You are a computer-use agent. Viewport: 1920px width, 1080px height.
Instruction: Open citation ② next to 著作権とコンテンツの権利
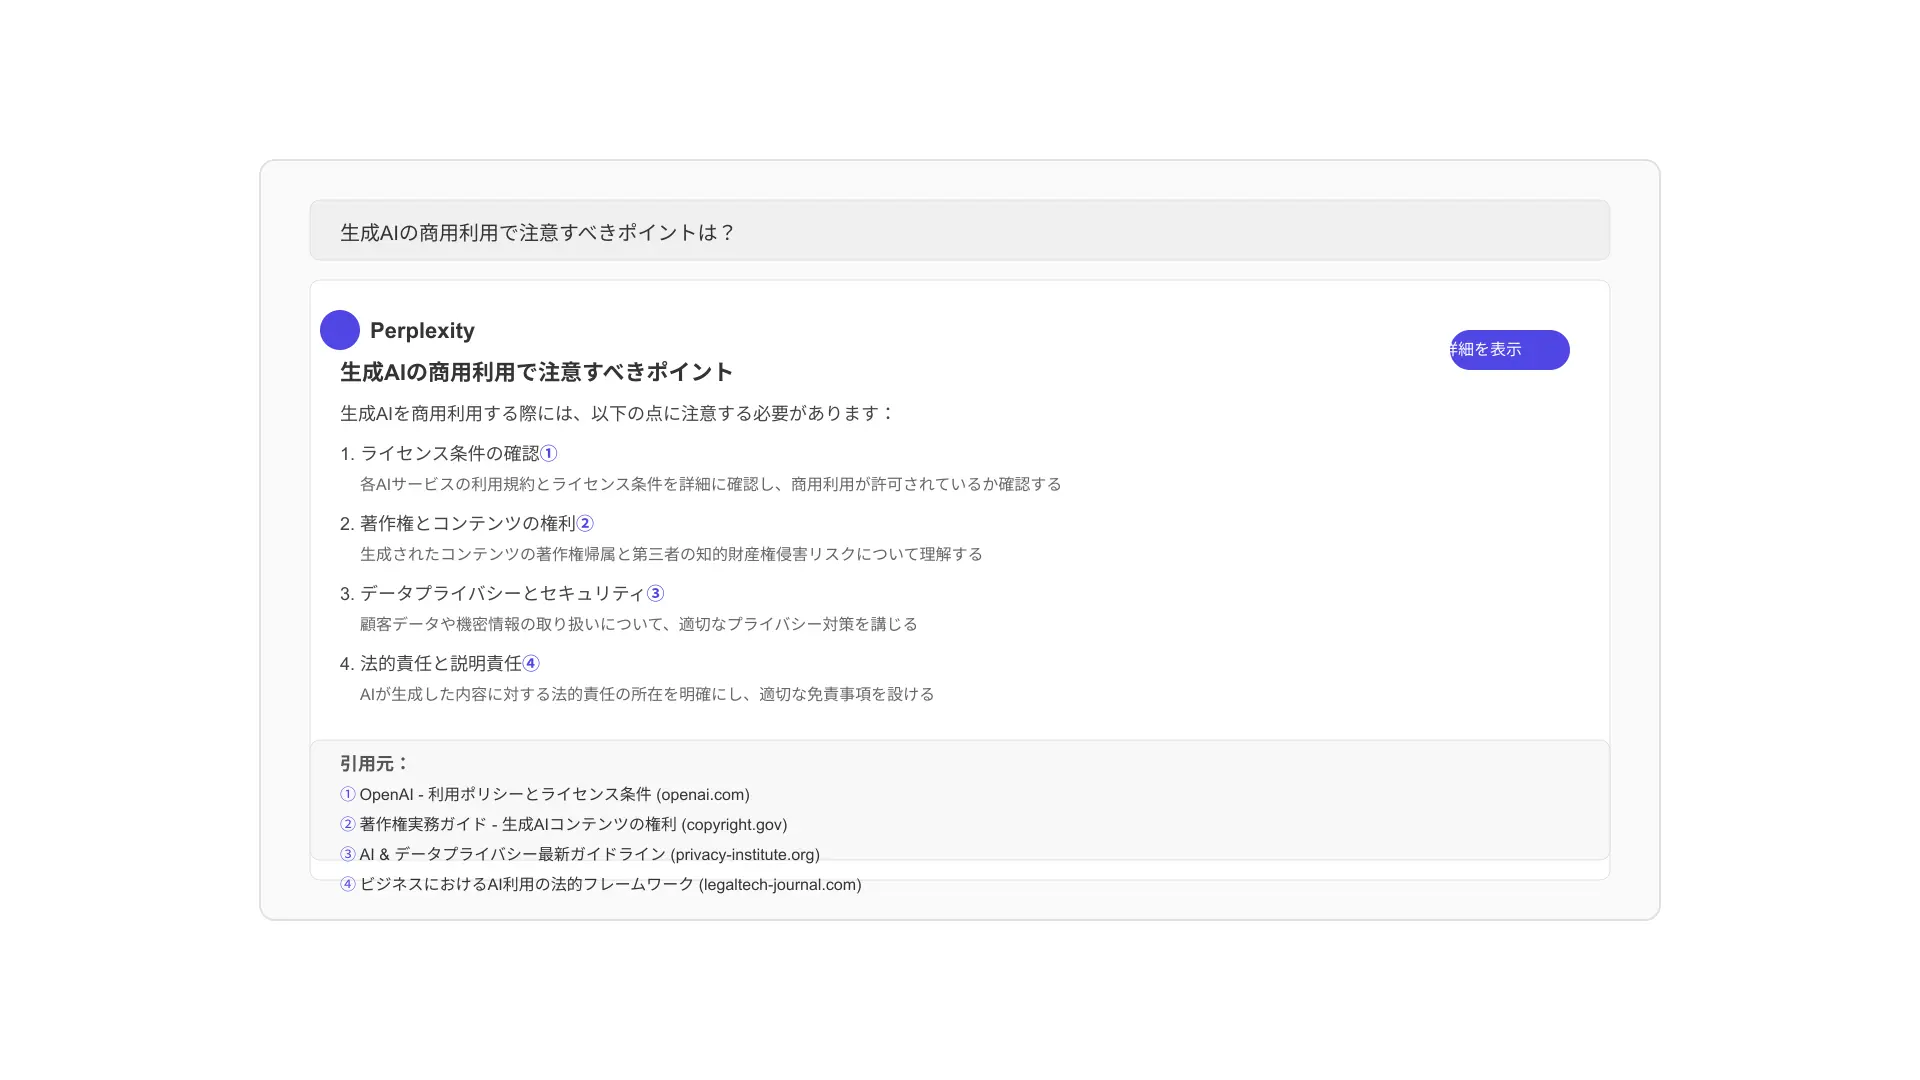point(586,524)
